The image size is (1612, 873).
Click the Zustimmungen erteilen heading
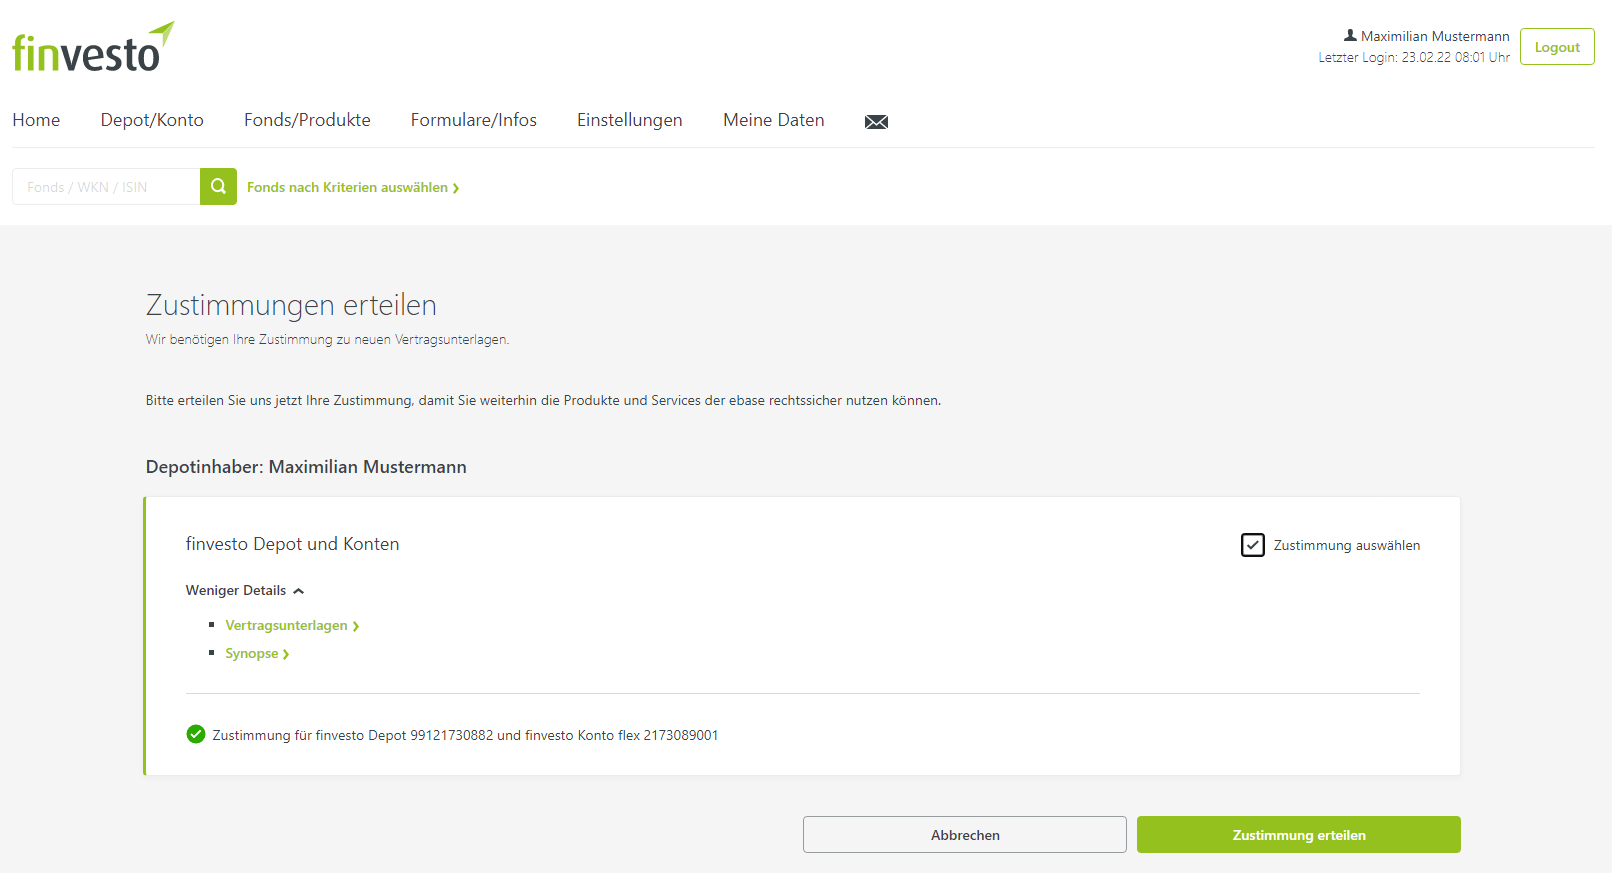pos(291,305)
